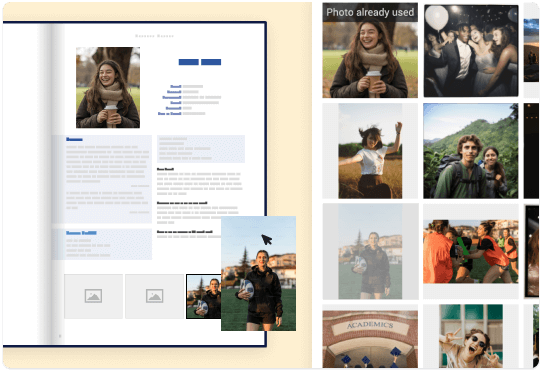Screen dimensions: 542x372
Task: Select the hiking couple mountain photo
Action: pyautogui.click(x=471, y=151)
